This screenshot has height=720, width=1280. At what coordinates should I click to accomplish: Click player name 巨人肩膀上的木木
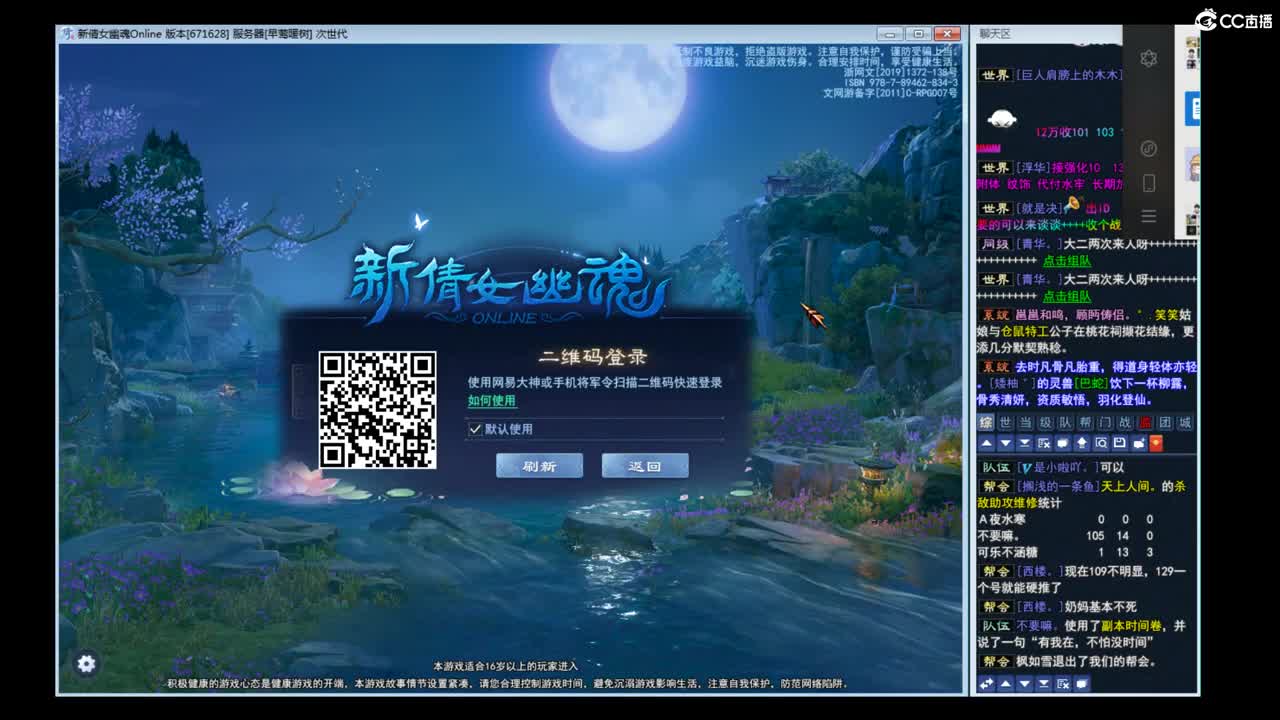click(1069, 75)
